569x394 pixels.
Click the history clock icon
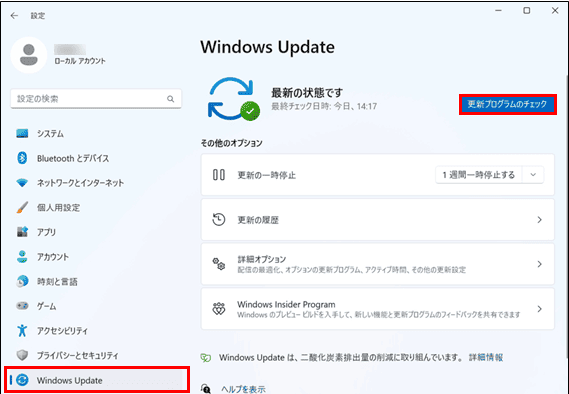[219, 219]
